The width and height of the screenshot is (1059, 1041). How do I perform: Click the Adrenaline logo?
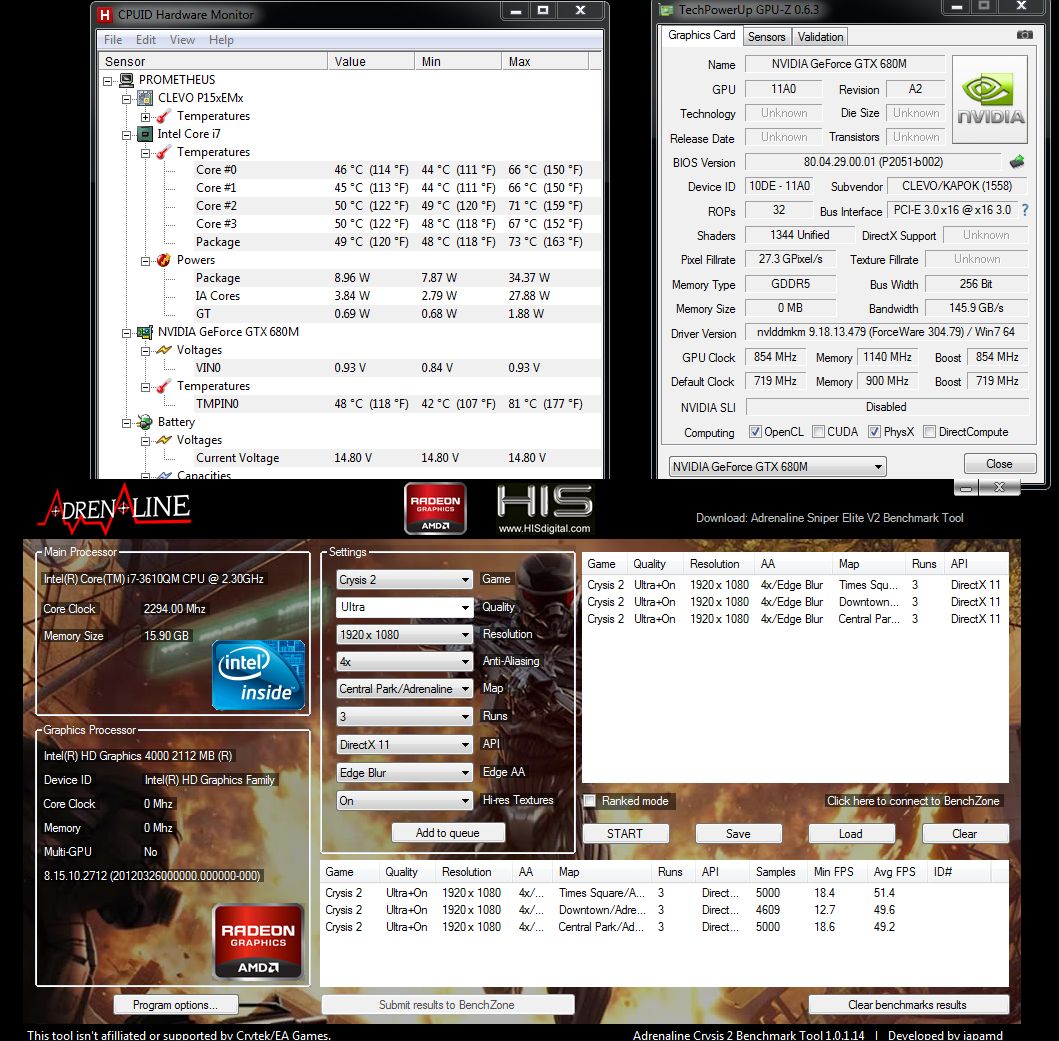pos(115,510)
